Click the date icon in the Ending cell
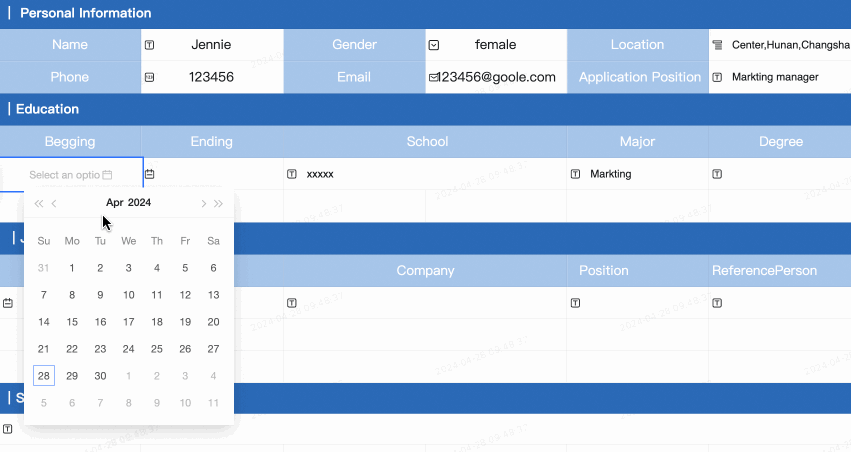Viewport: 851px width, 452px height. pyautogui.click(x=150, y=174)
